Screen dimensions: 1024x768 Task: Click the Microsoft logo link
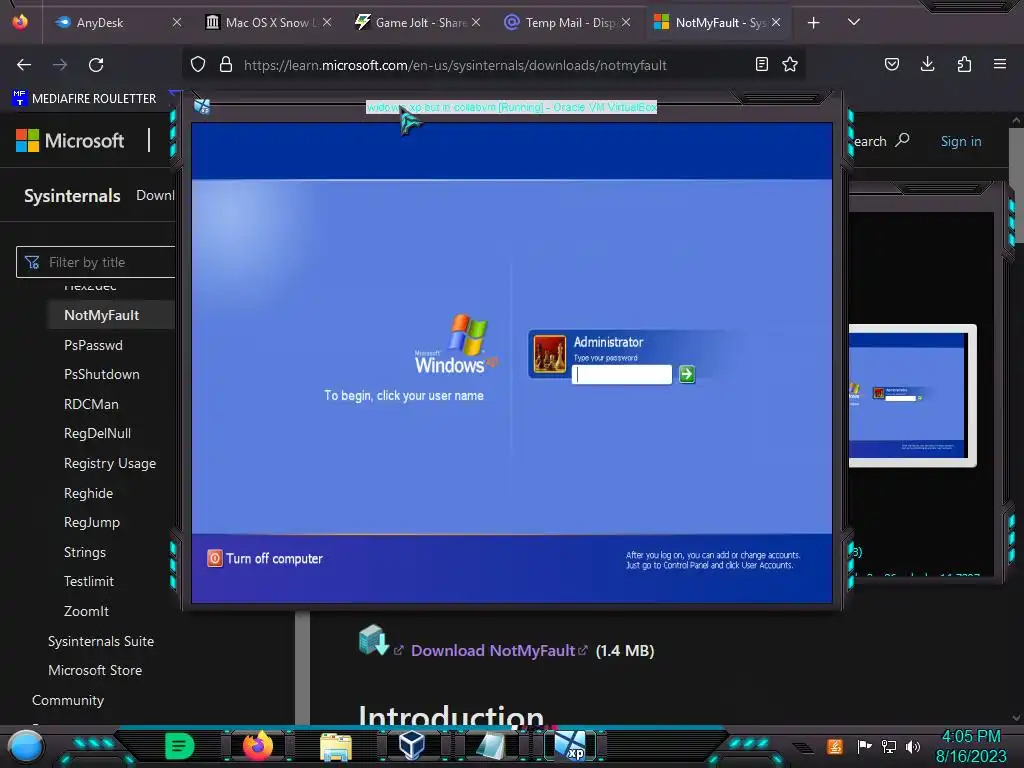pos(70,140)
